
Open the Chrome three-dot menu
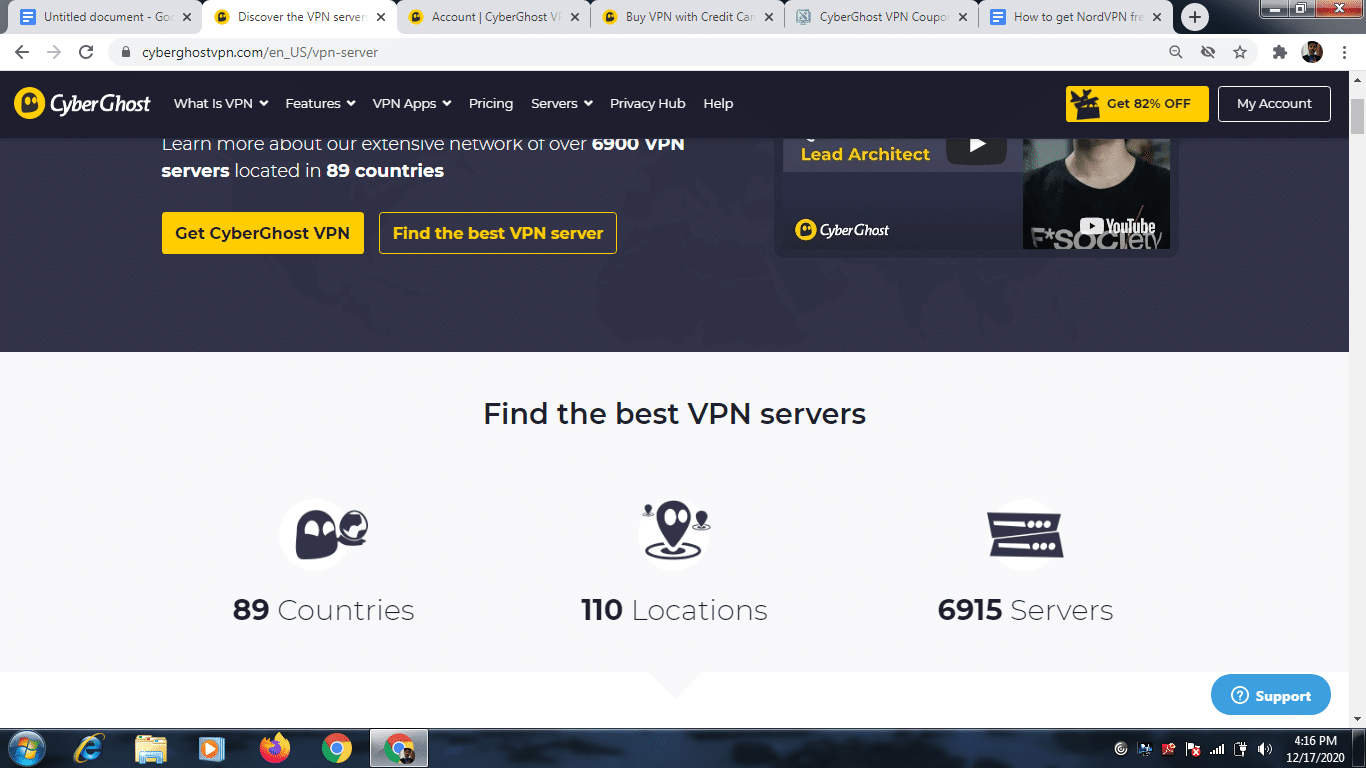(1344, 52)
